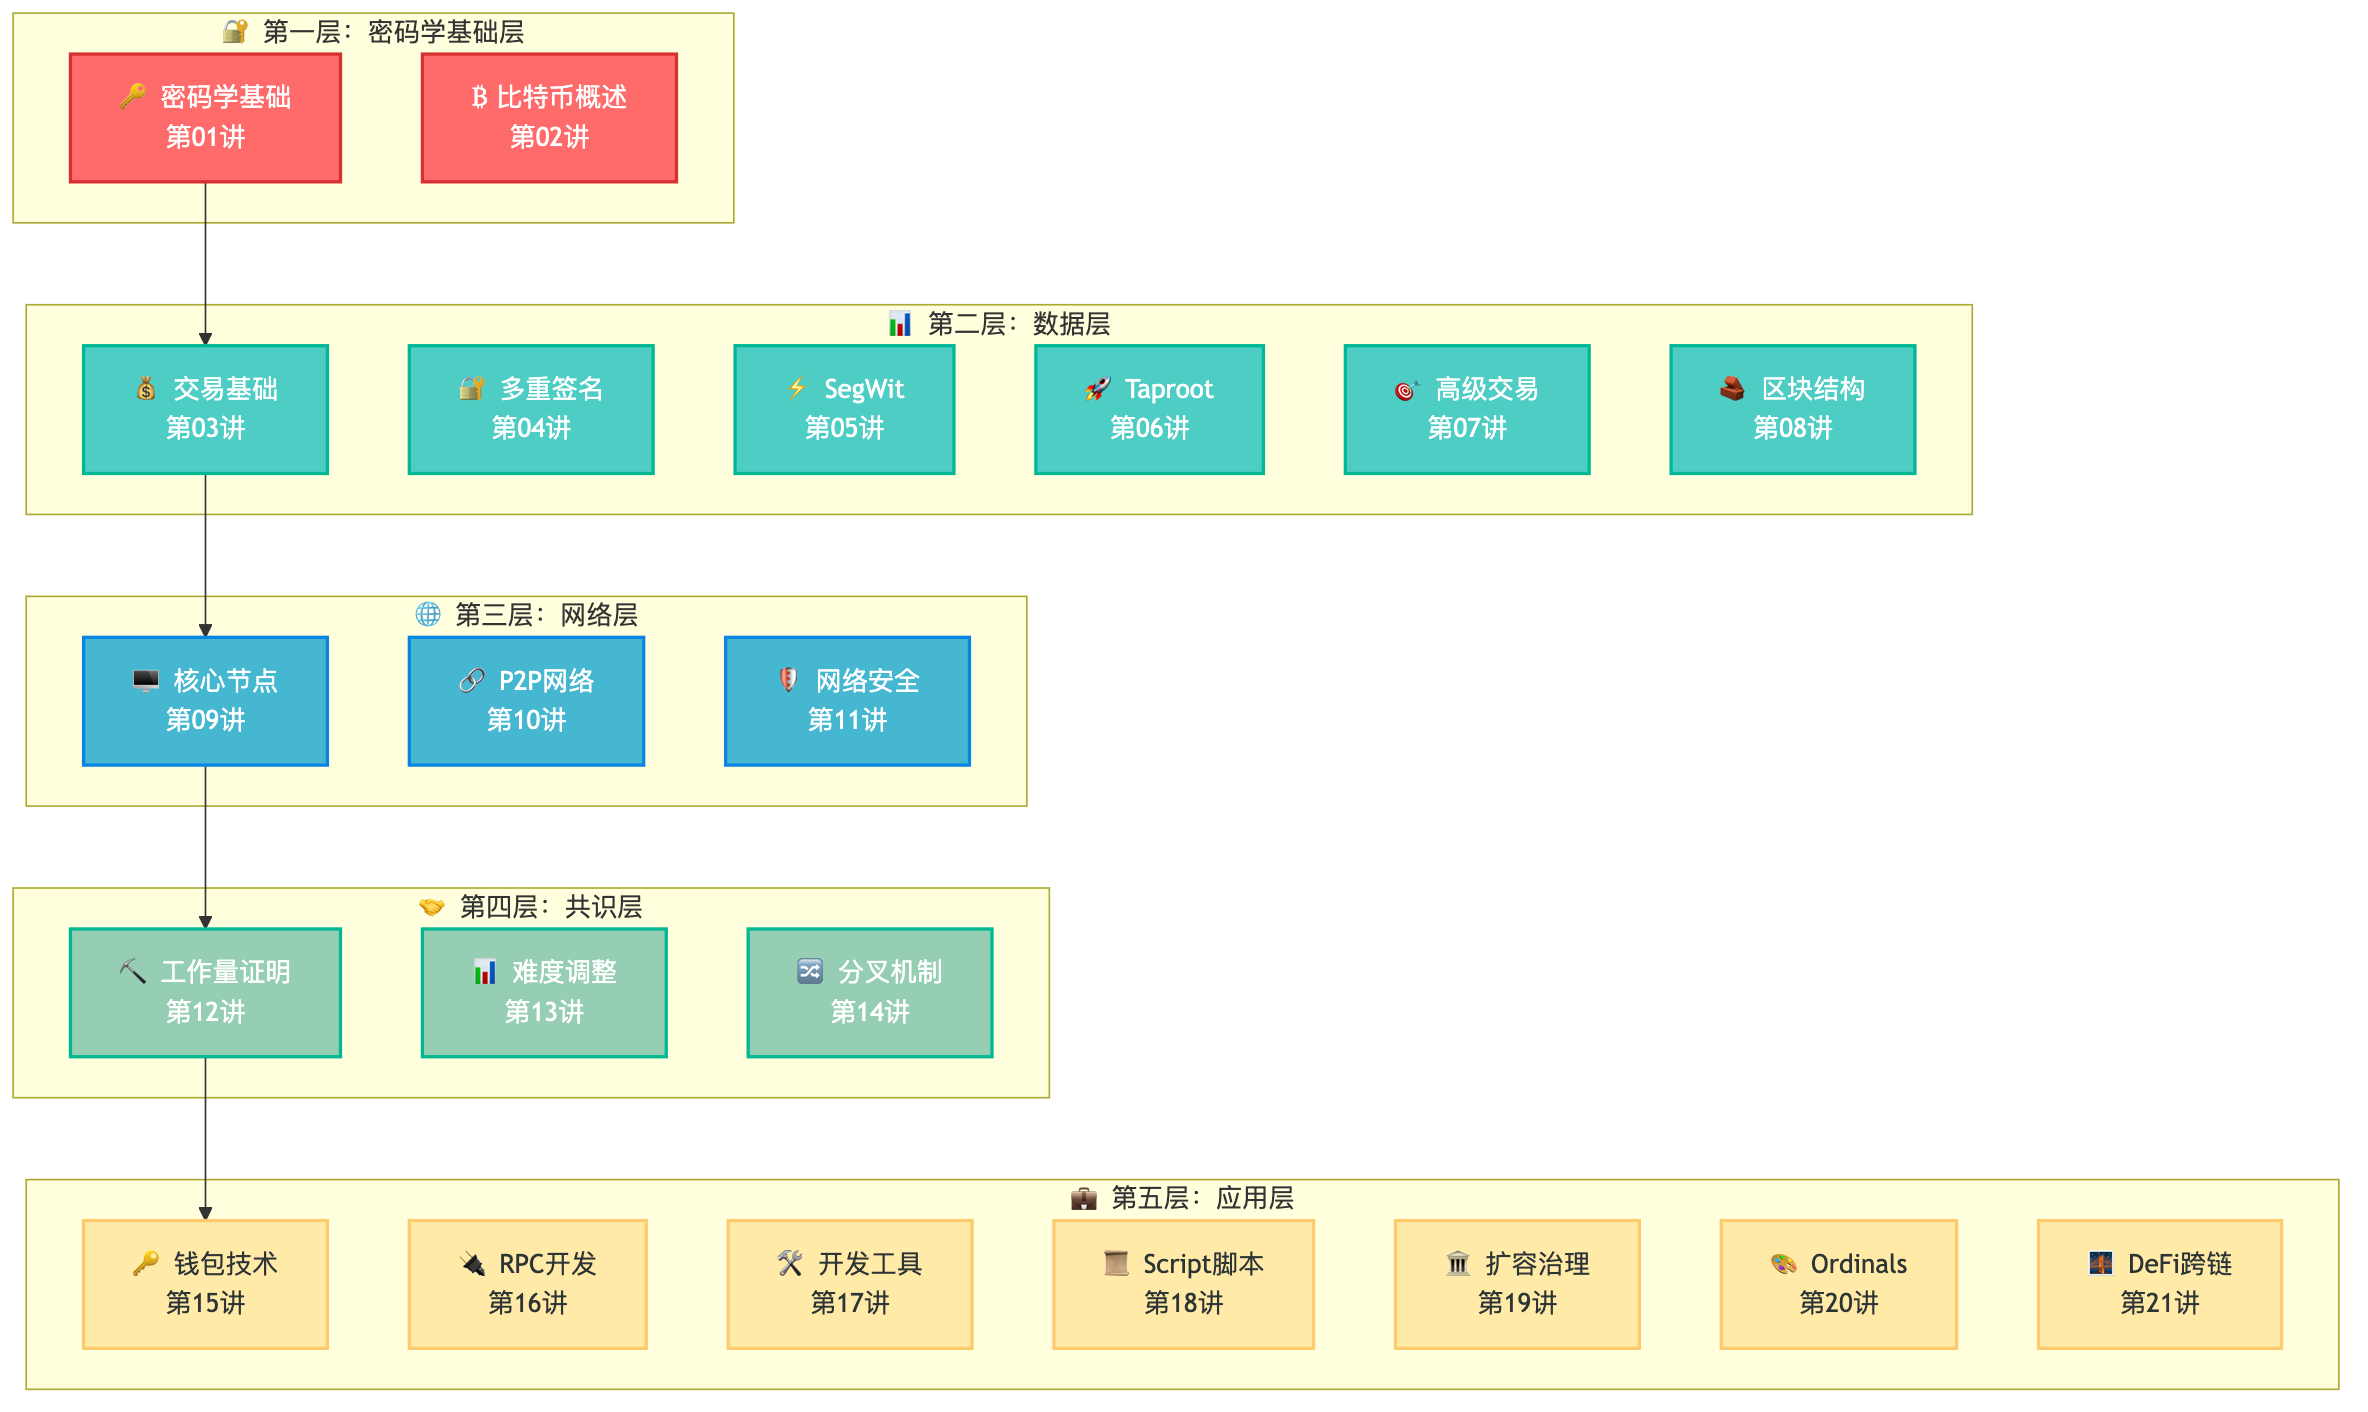Click the chart icon in 第二层 title
Image resolution: width=2368 pixels, height=1412 pixels.
tap(900, 323)
